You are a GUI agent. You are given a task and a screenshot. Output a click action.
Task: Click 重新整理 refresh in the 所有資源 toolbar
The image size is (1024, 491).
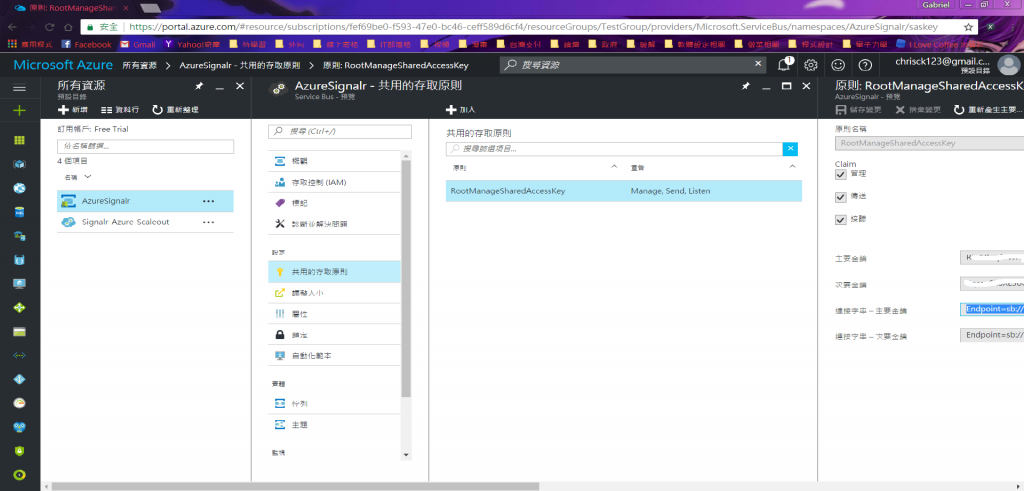pos(175,110)
